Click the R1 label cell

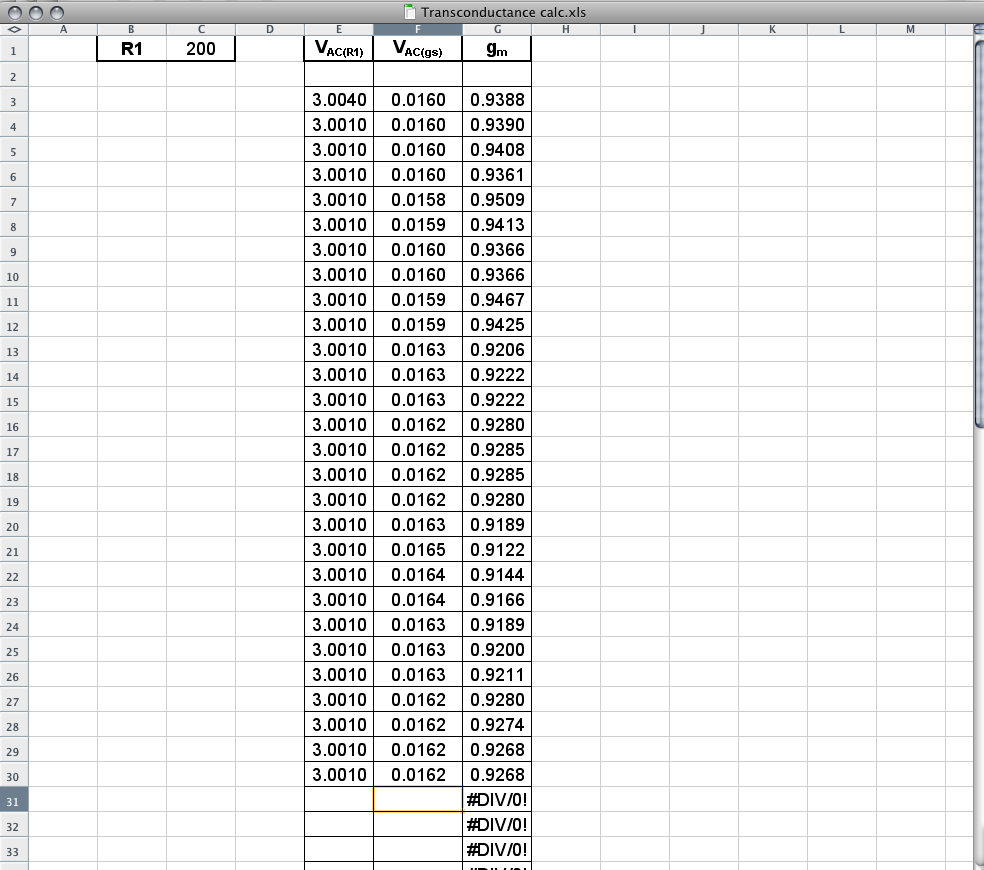pos(132,49)
